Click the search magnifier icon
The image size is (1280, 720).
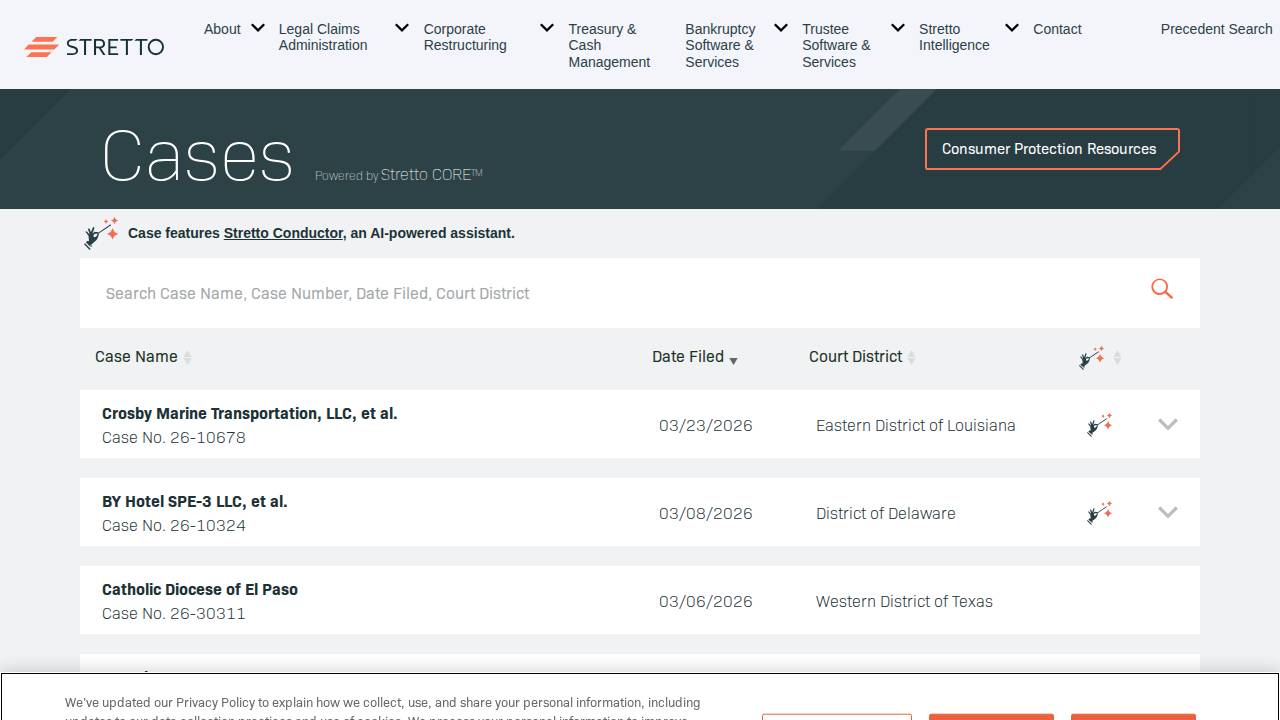(x=1161, y=289)
